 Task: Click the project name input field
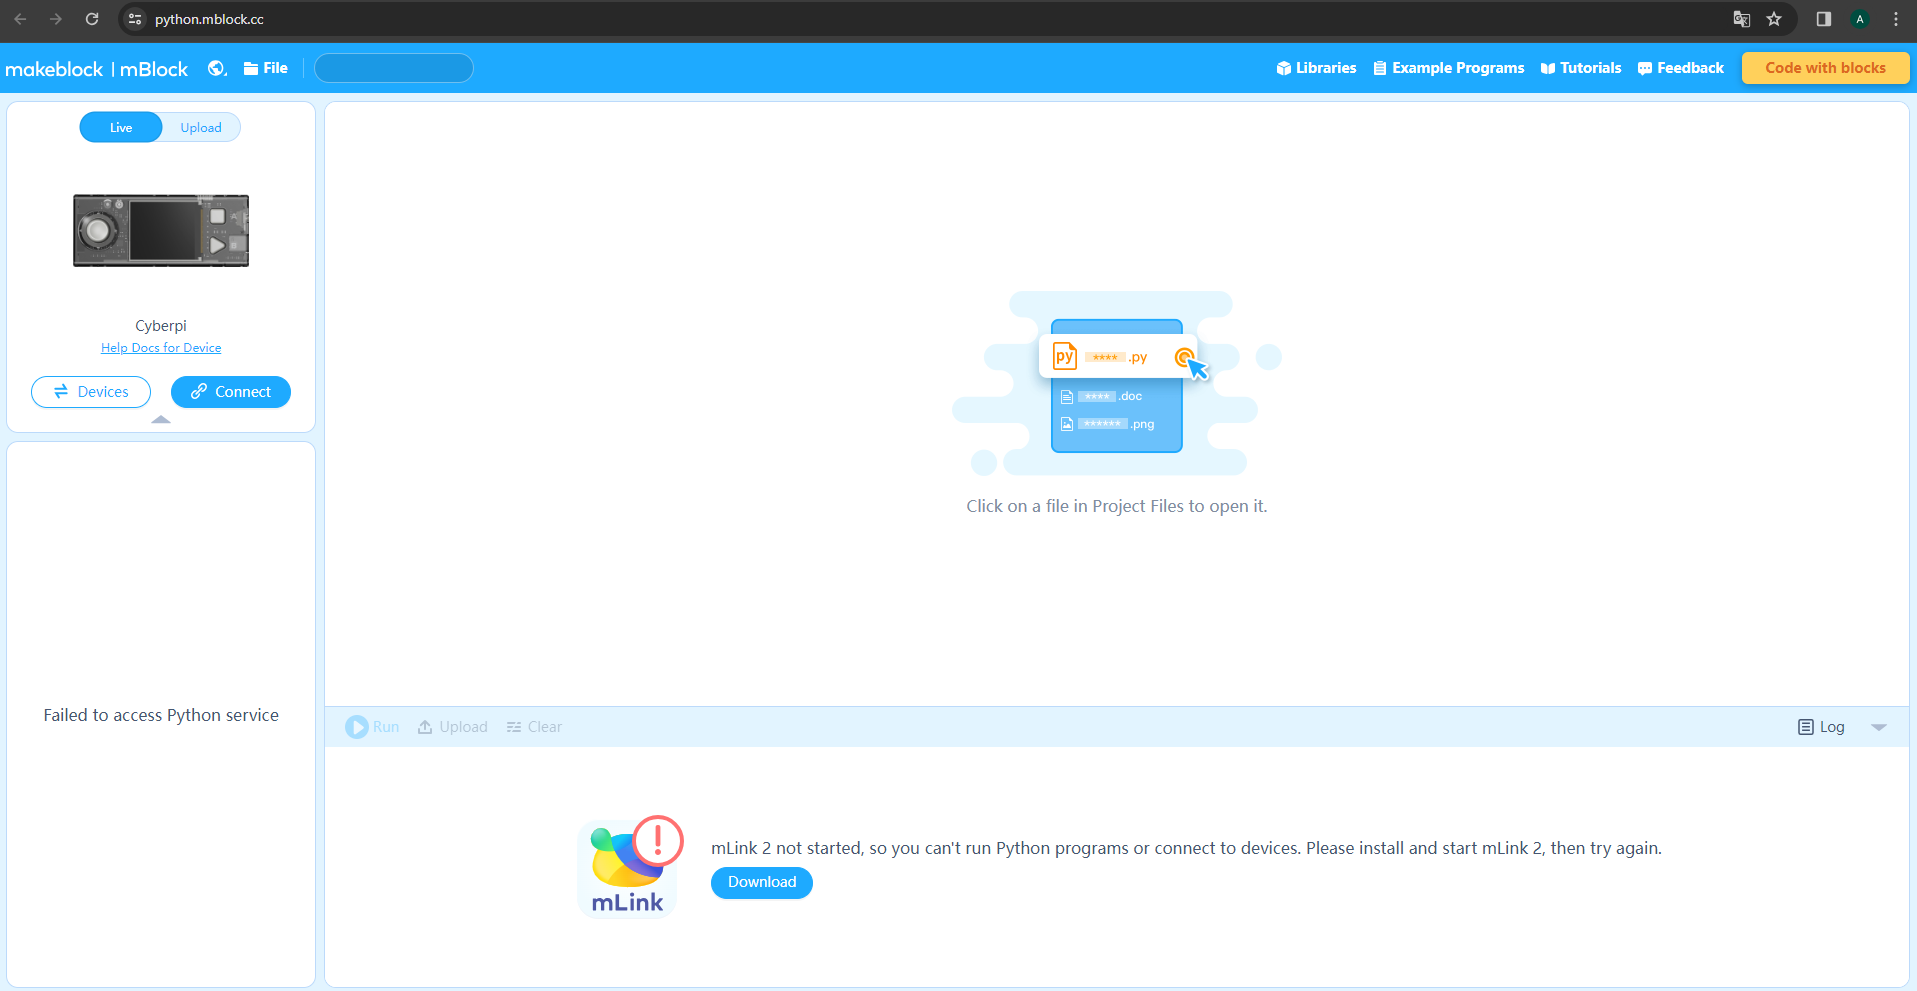point(394,68)
